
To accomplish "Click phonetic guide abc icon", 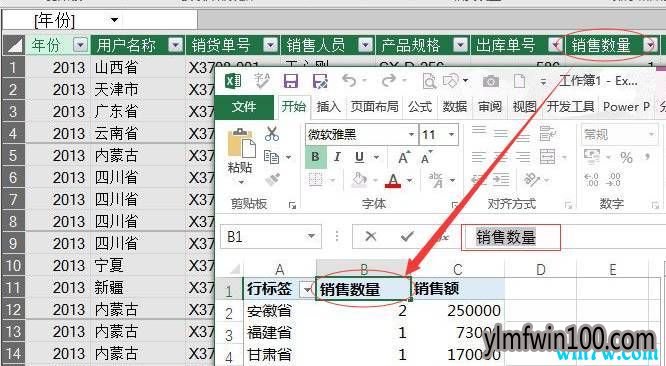I will pos(436,180).
